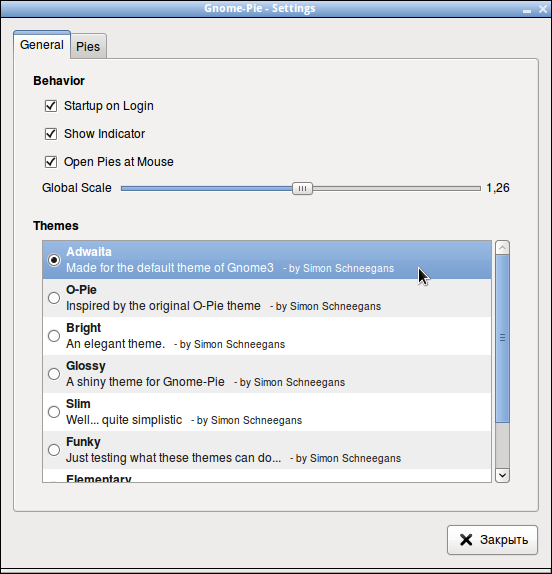Click the Закрыть close button
This screenshot has height=574, width=552.
pyautogui.click(x=492, y=540)
